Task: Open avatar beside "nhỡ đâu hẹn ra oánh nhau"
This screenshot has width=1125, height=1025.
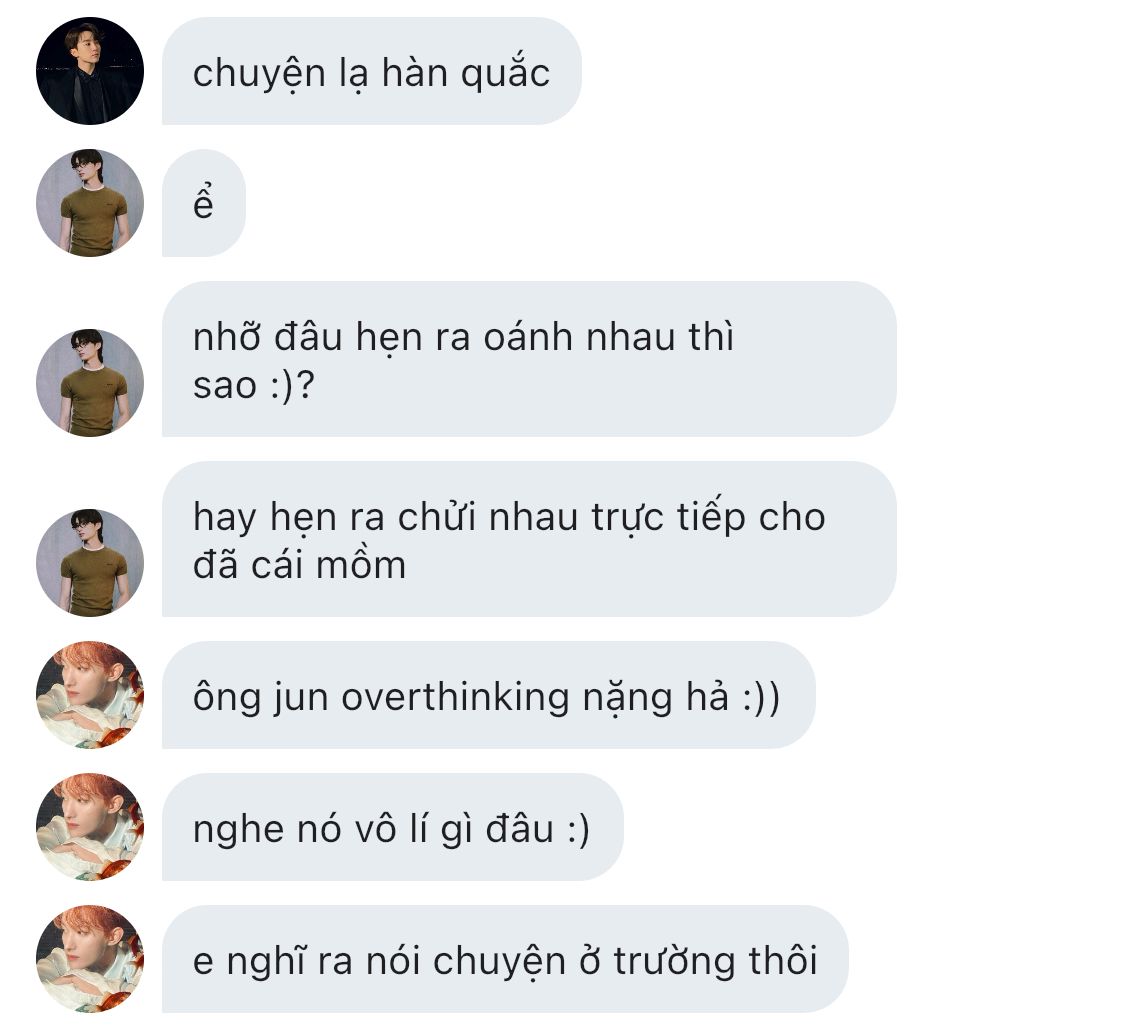Action: pos(90,383)
